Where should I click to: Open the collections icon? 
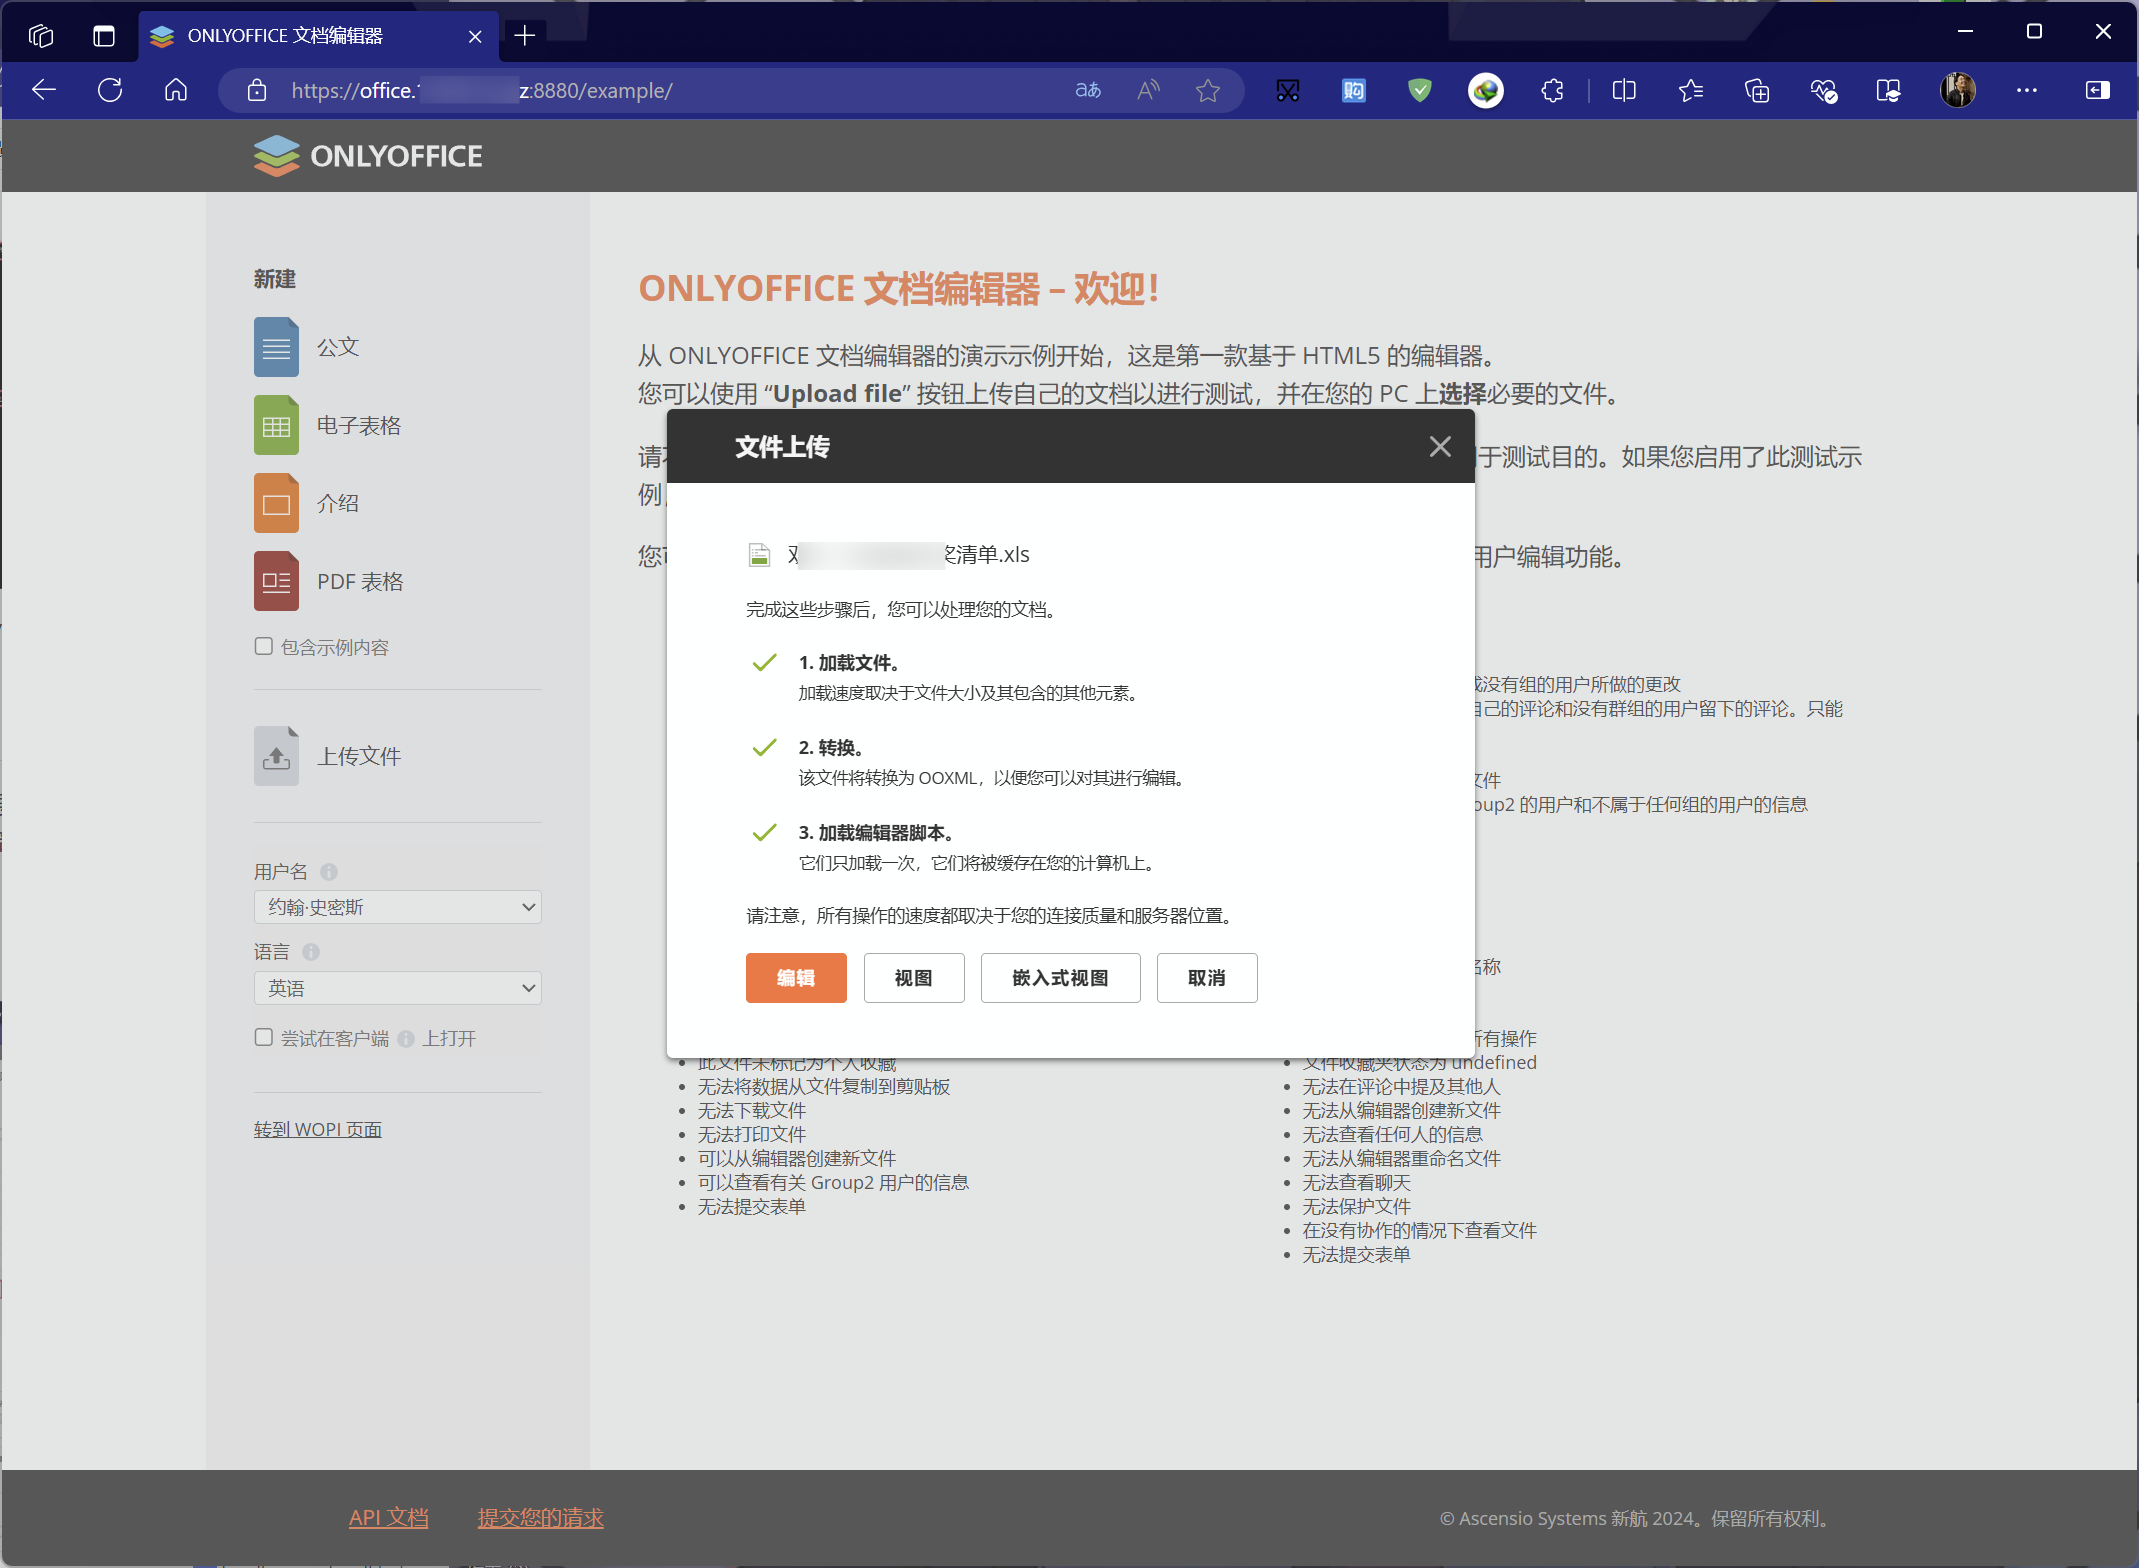[x=1757, y=91]
